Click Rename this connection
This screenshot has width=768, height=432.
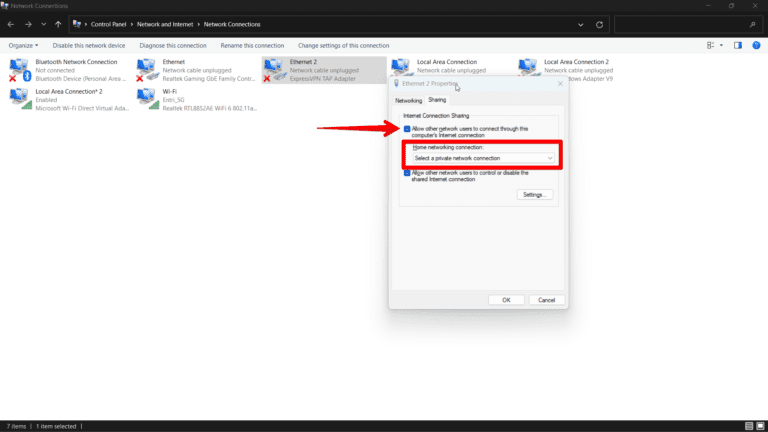pyautogui.click(x=252, y=46)
